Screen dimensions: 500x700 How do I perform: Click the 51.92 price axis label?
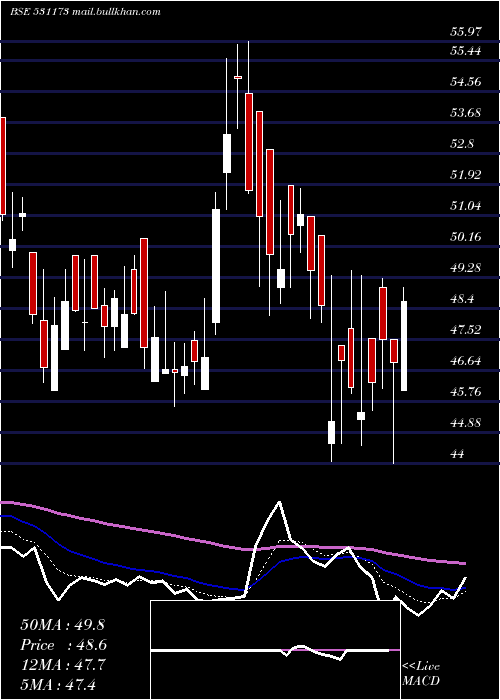pos(466,175)
